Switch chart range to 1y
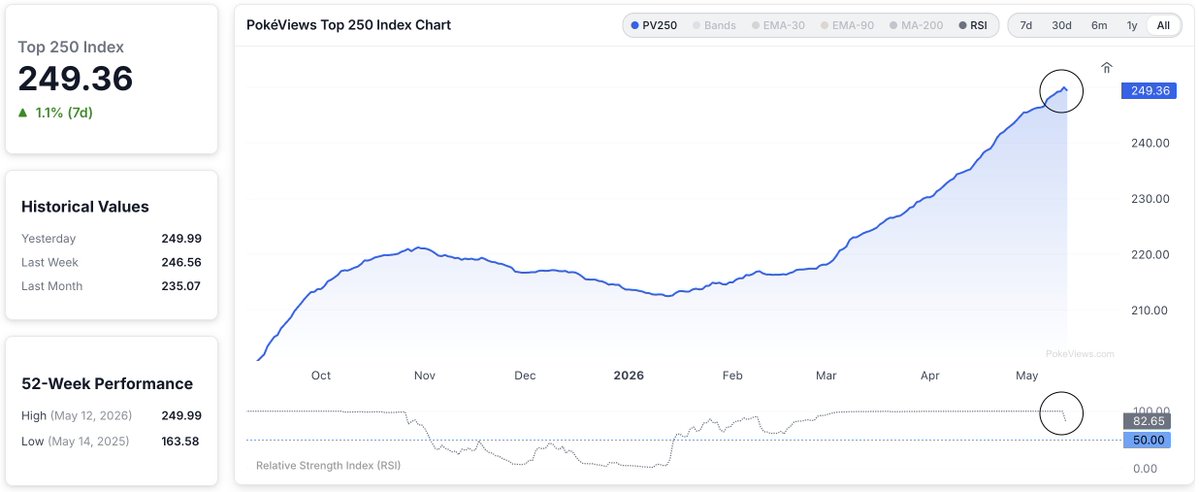 pos(1132,25)
